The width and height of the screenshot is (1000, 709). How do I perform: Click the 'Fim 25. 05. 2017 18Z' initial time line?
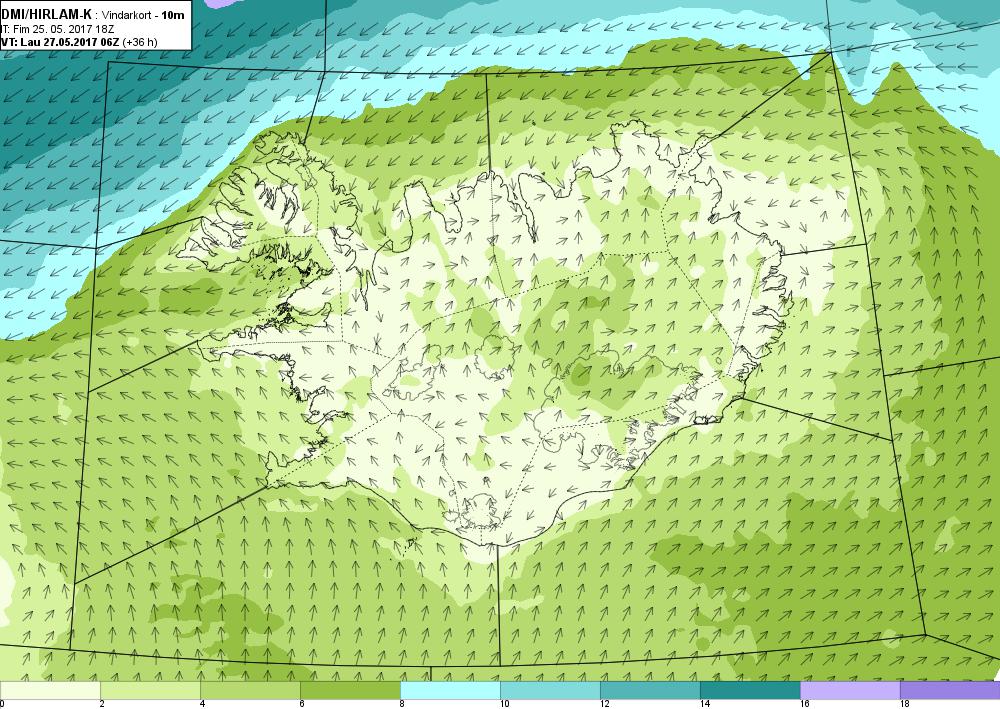pyautogui.click(x=62, y=29)
